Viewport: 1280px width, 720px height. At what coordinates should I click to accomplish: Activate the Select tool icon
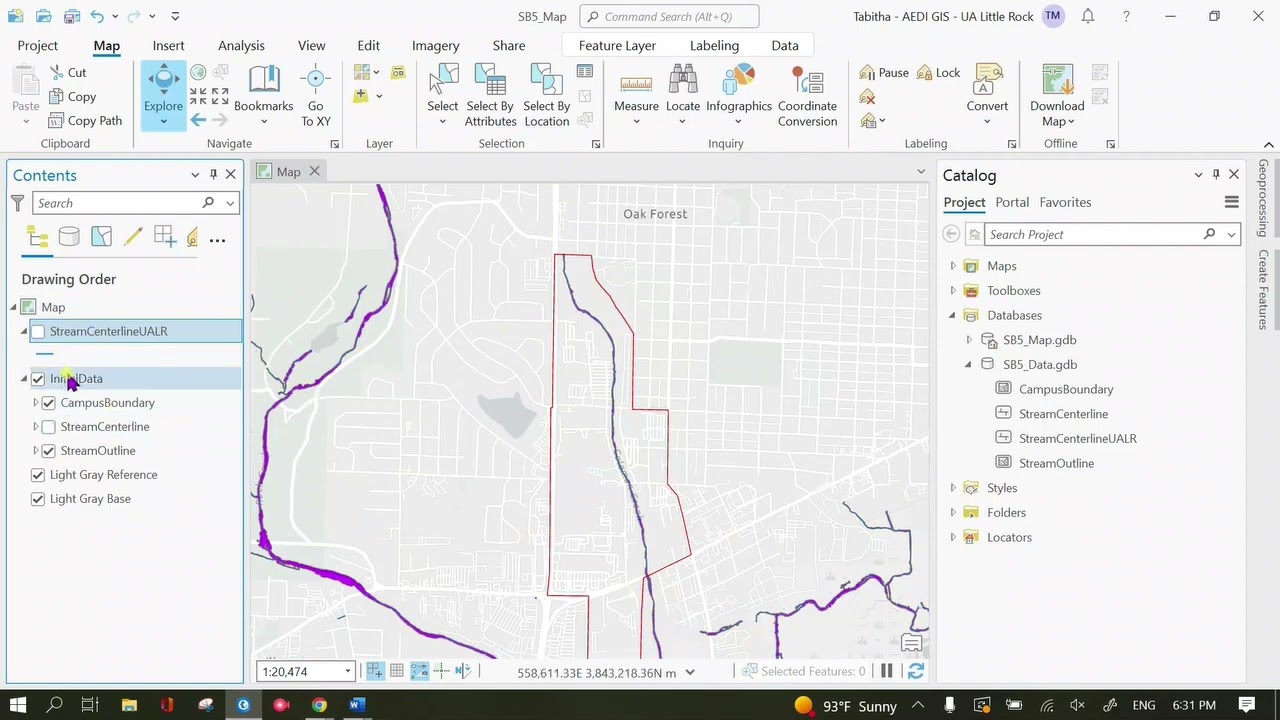pyautogui.click(x=443, y=80)
